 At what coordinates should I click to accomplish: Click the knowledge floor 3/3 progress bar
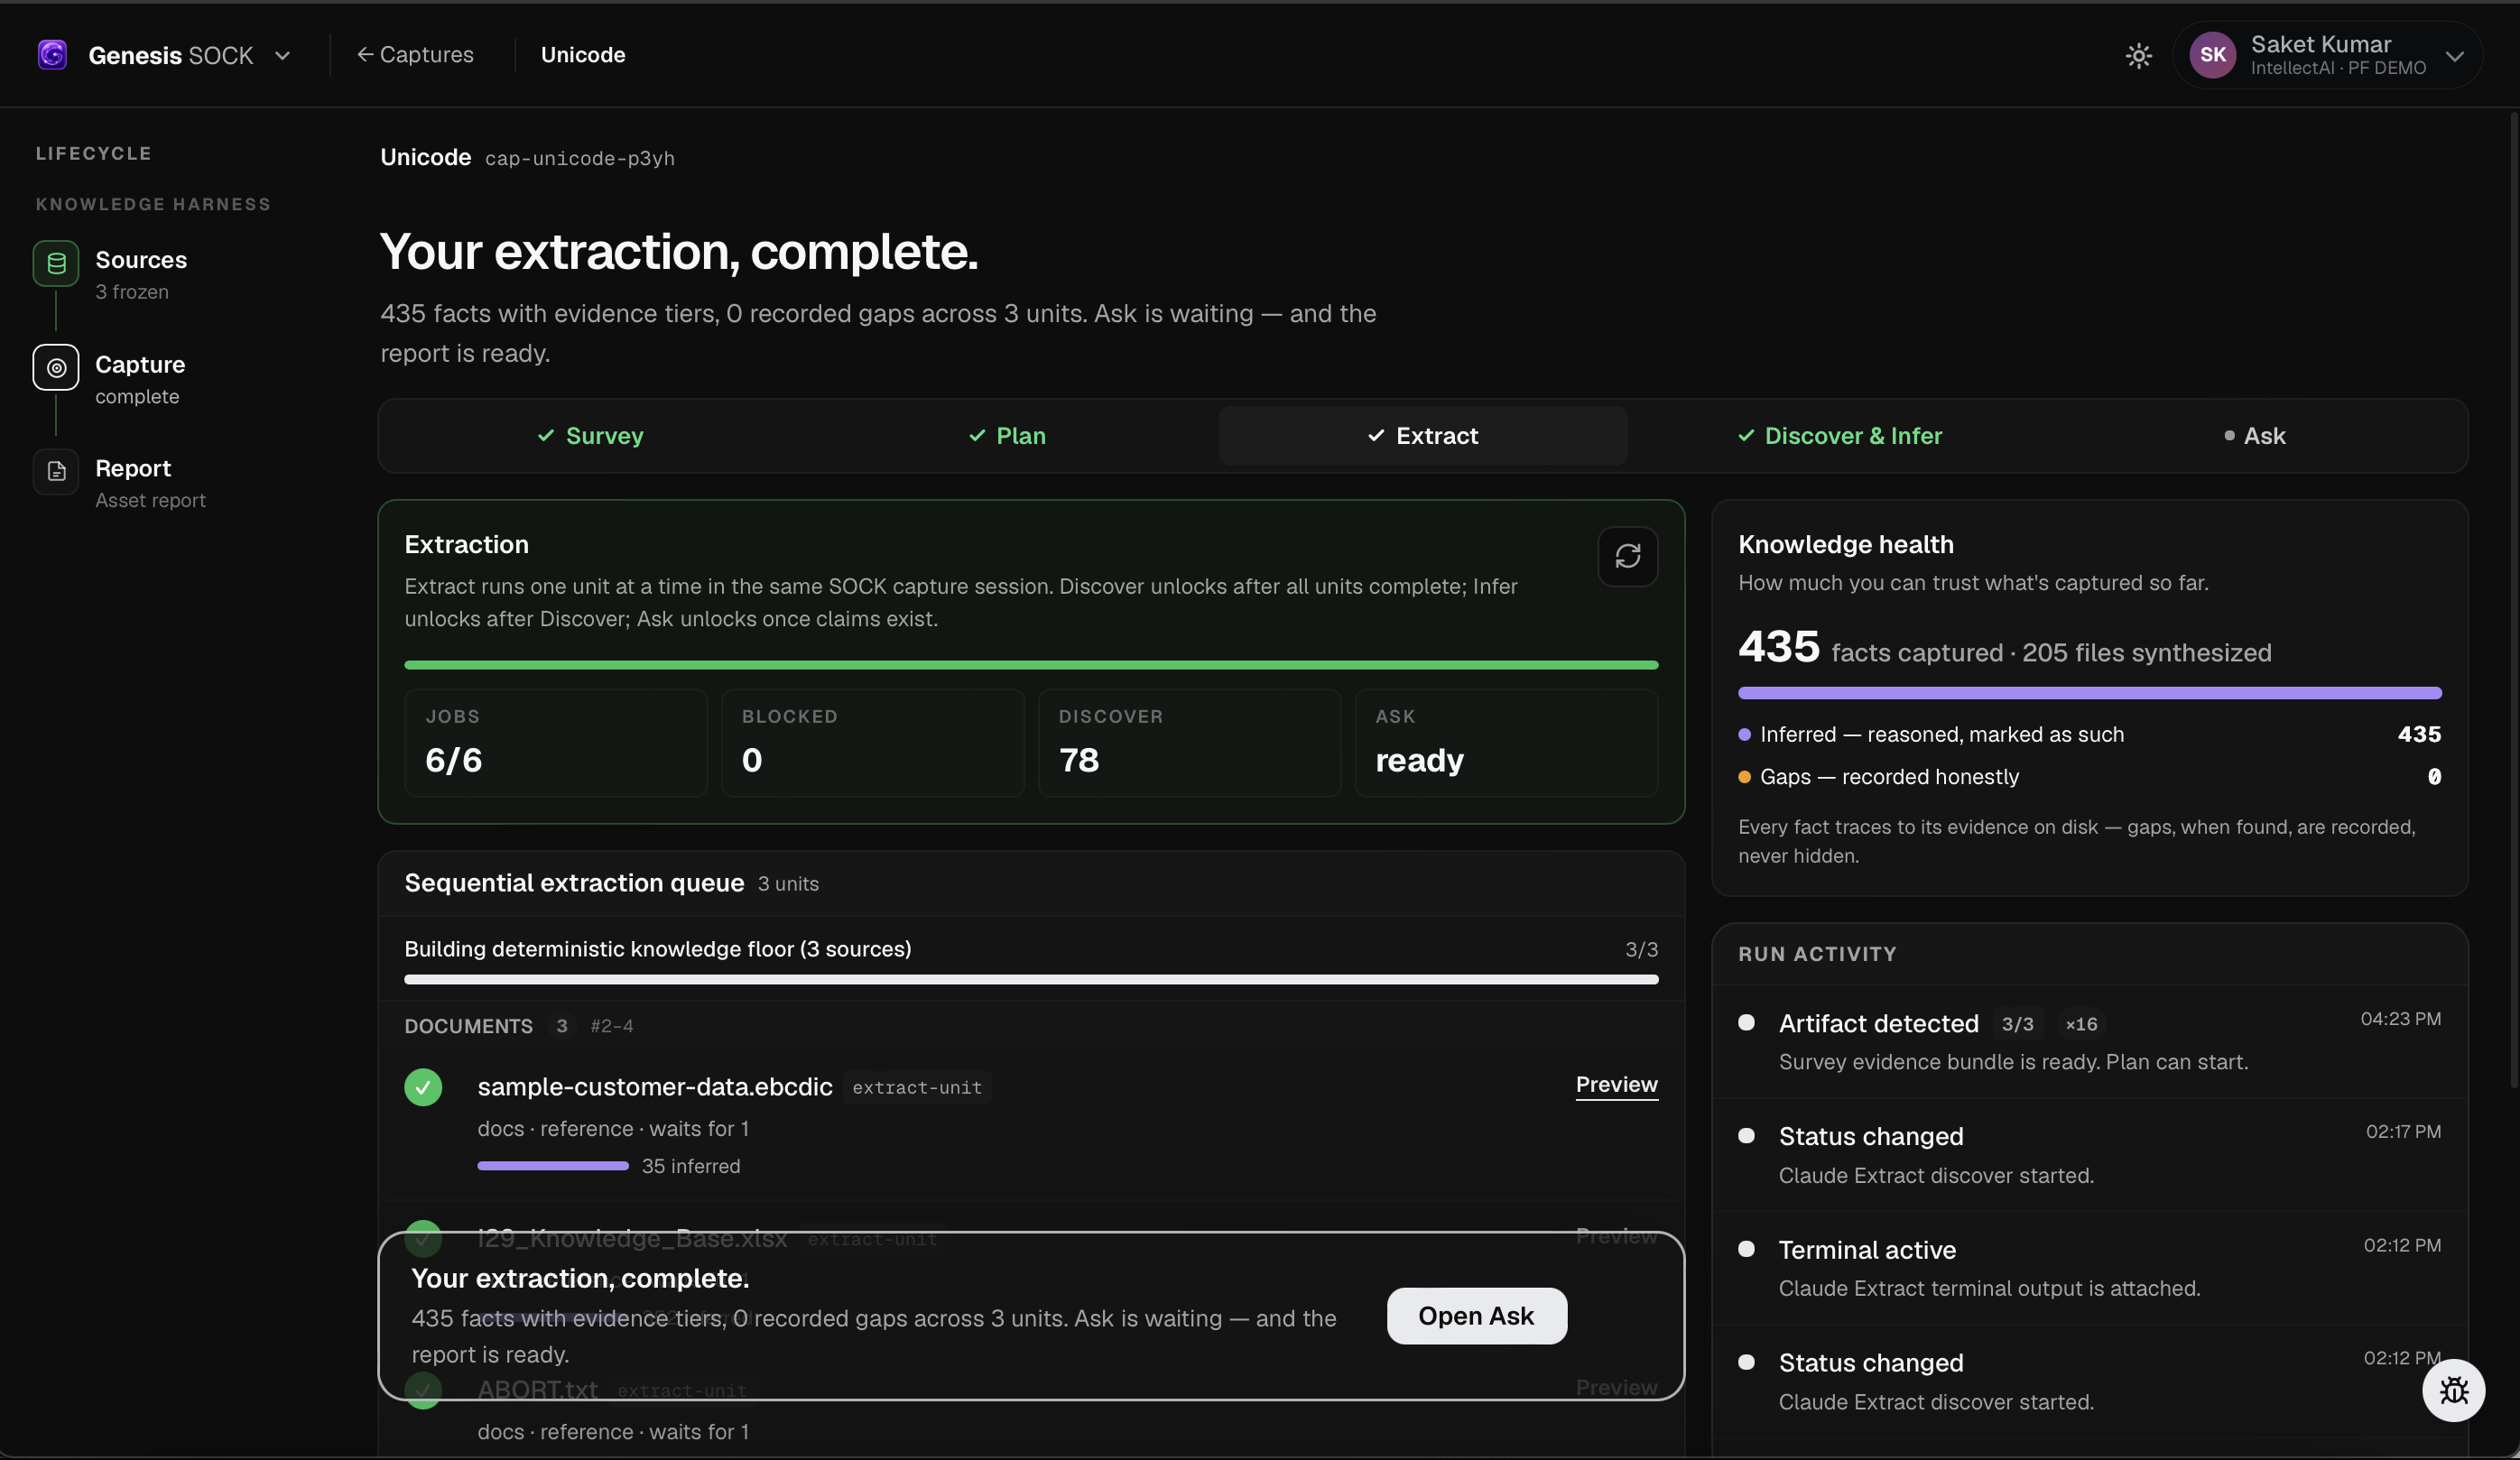[x=1031, y=979]
